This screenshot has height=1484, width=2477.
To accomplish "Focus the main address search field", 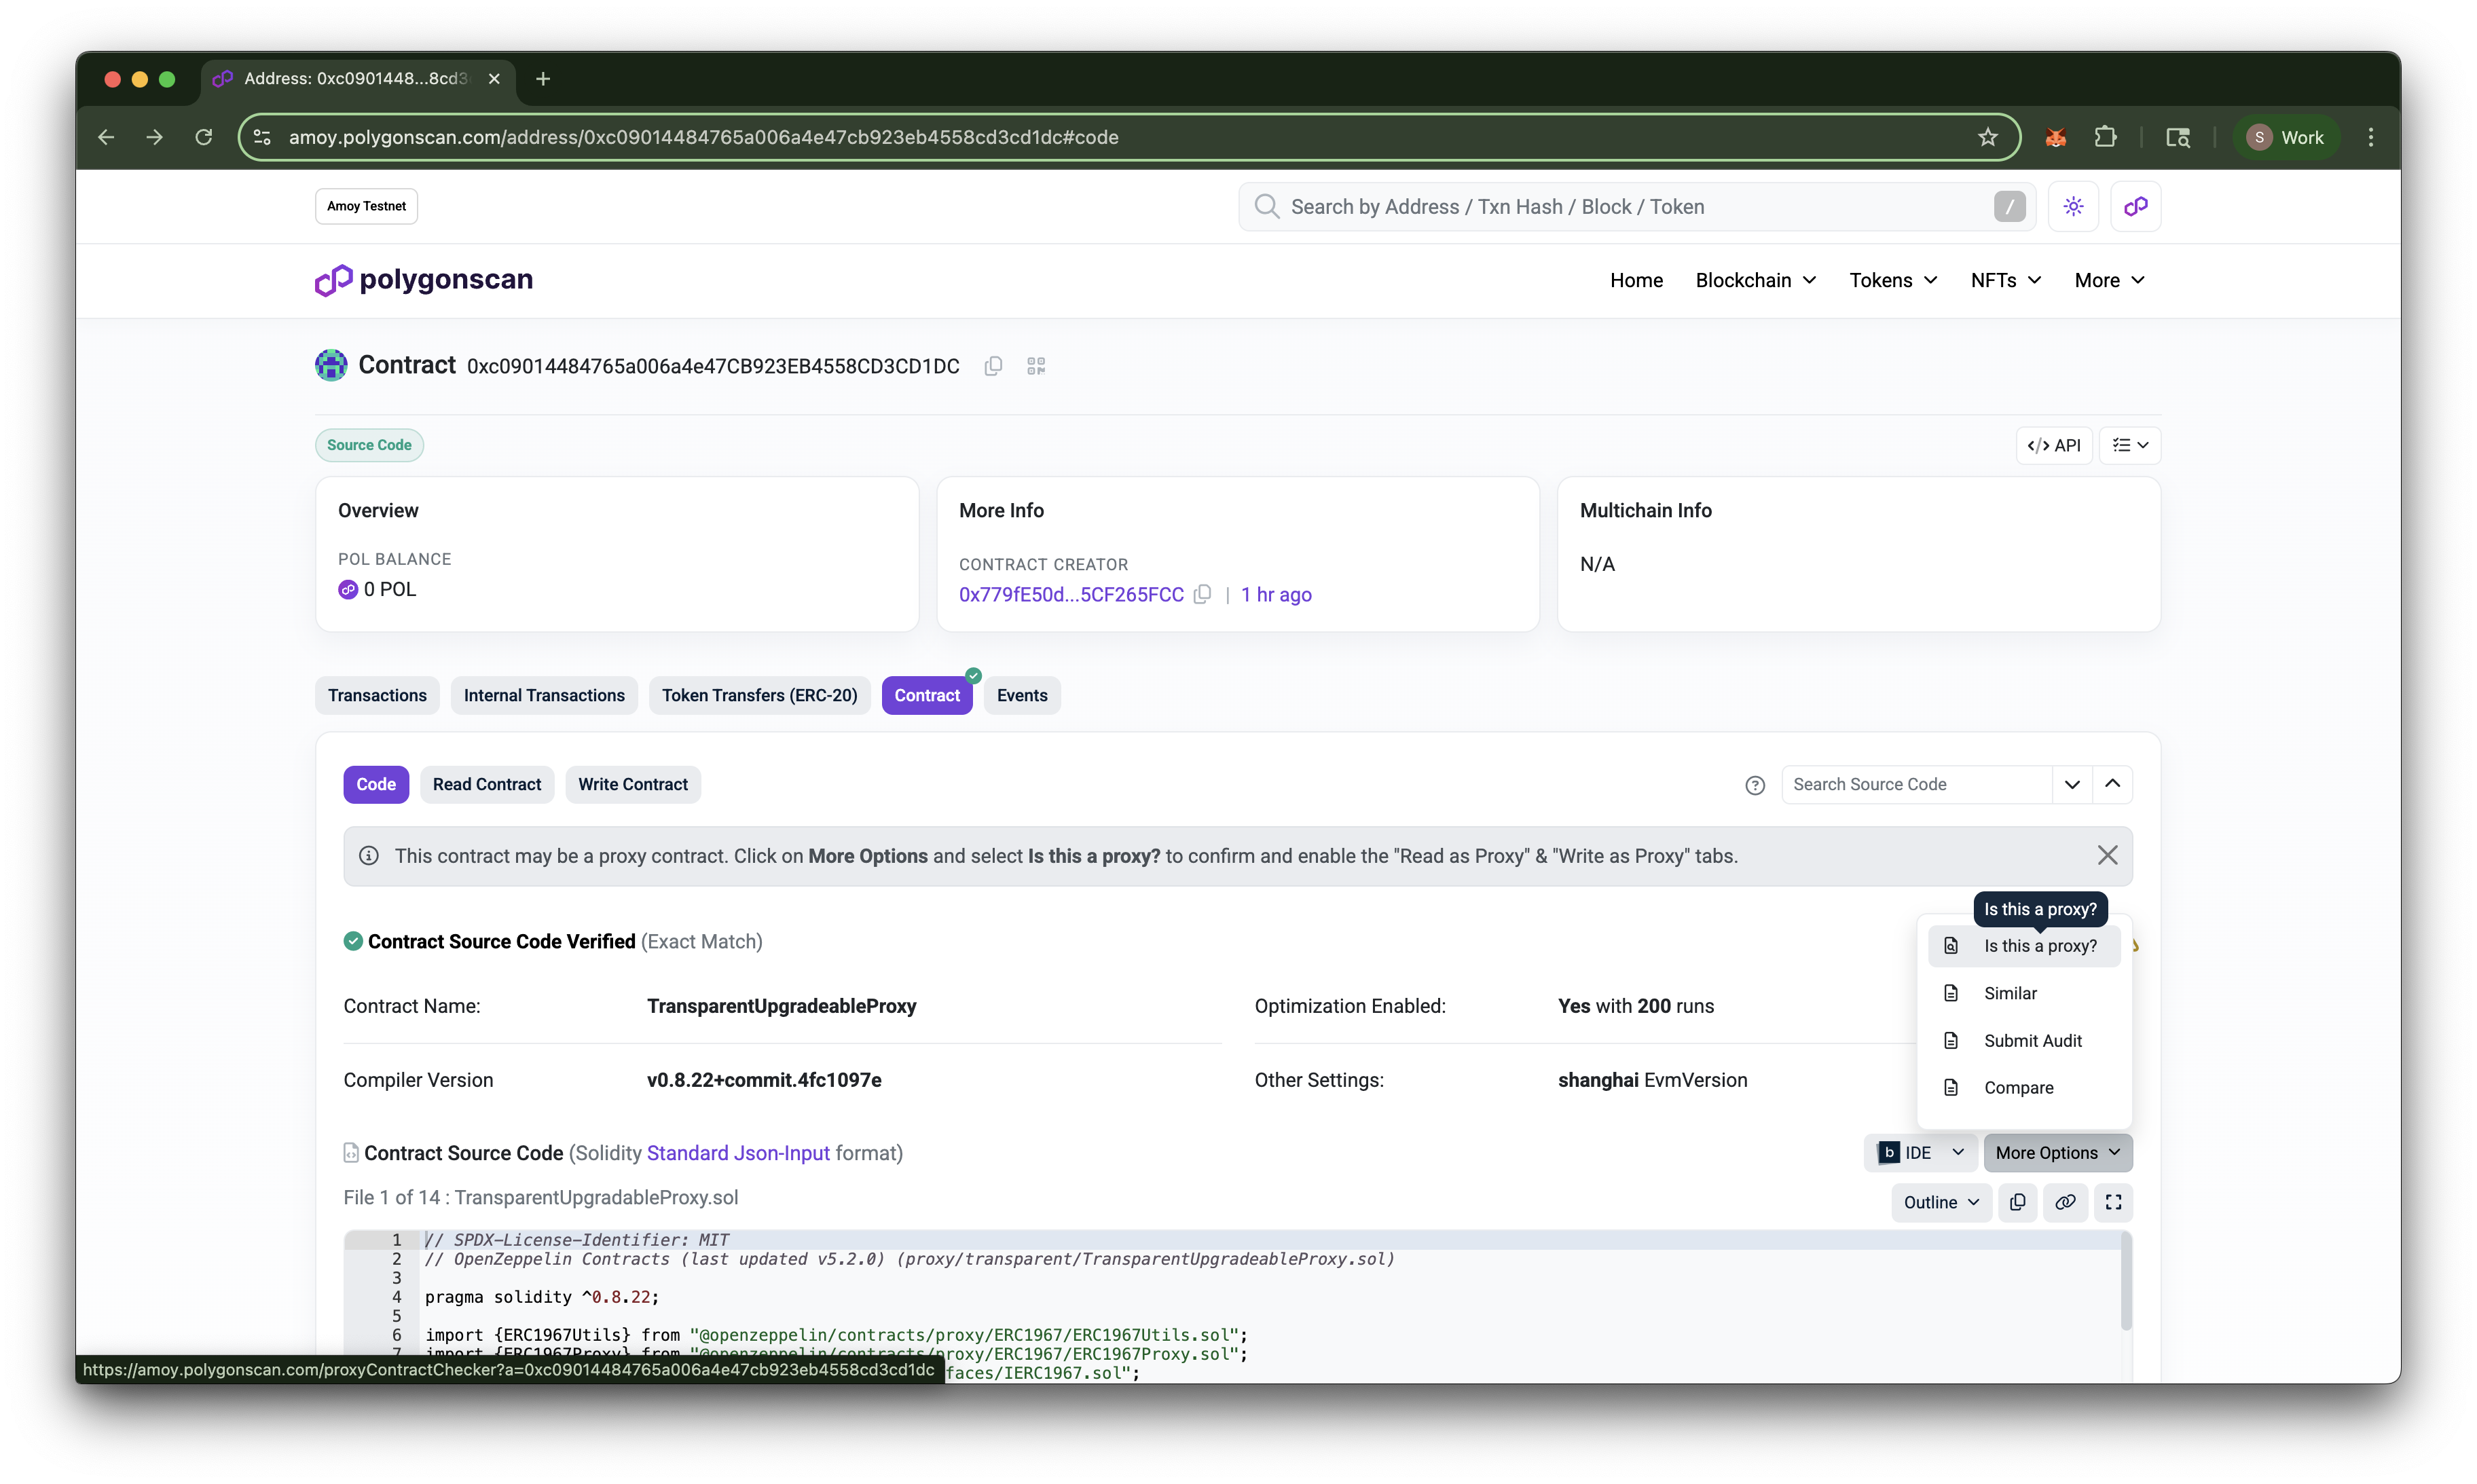I will coord(1636,206).
